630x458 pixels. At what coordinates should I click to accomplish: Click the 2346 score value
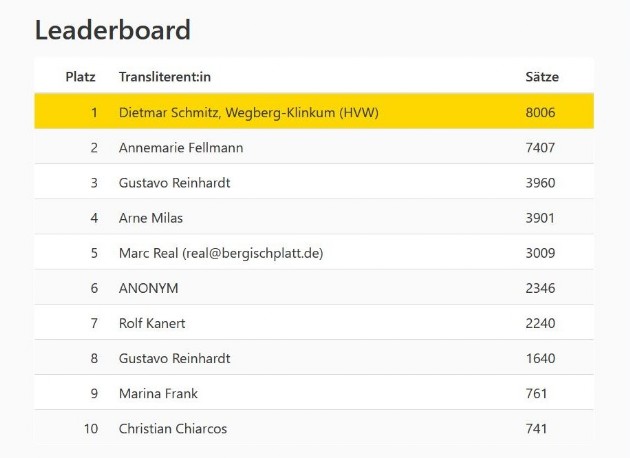click(540, 288)
